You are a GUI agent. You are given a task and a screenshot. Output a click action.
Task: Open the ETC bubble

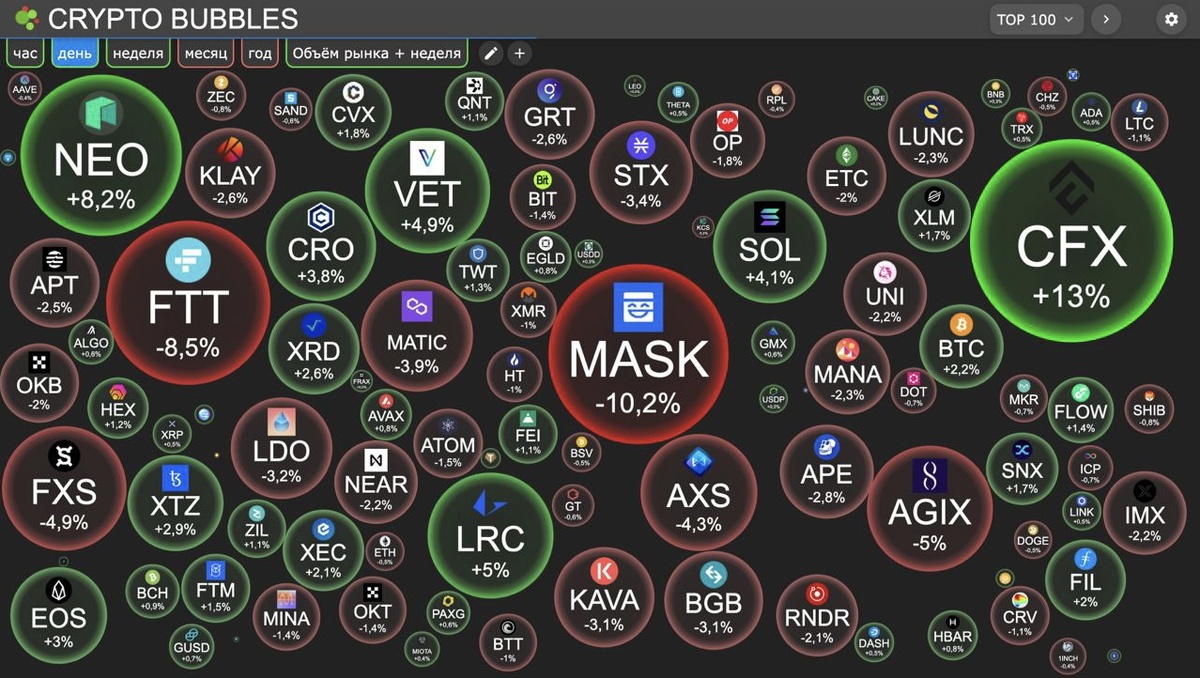tap(847, 177)
